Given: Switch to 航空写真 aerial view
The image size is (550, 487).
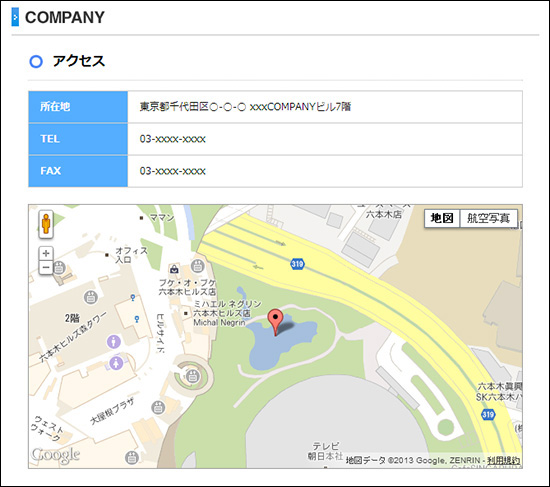Looking at the screenshot, I should click(x=488, y=218).
